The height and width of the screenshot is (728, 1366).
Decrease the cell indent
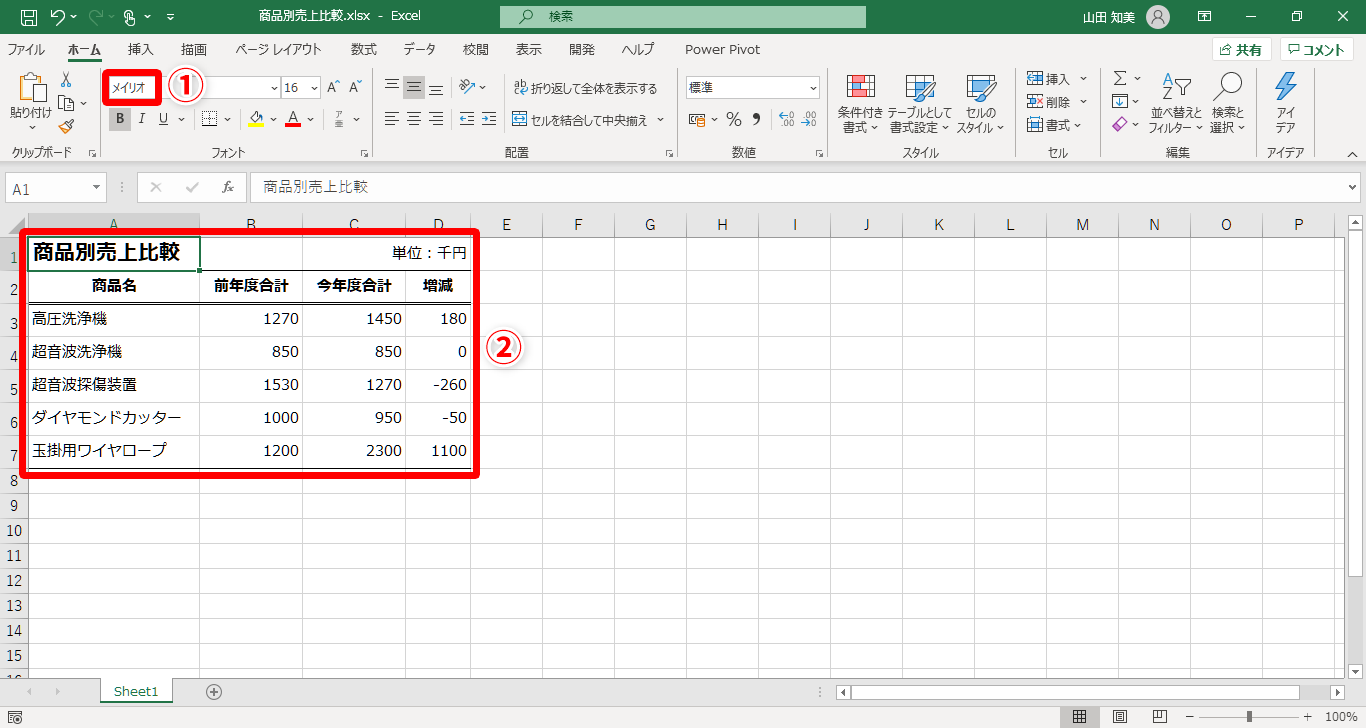(x=467, y=120)
